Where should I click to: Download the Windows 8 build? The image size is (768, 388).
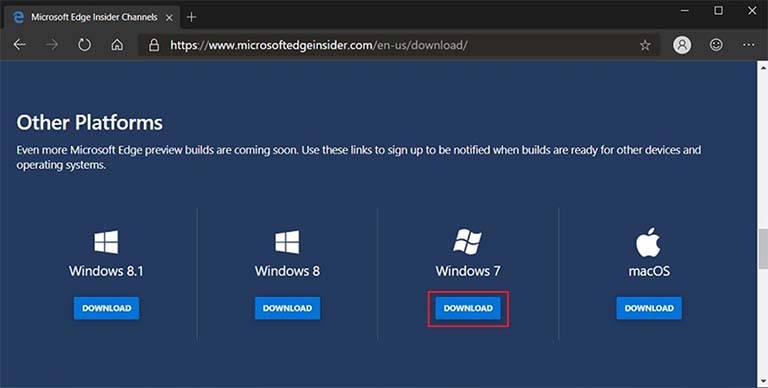coord(287,308)
